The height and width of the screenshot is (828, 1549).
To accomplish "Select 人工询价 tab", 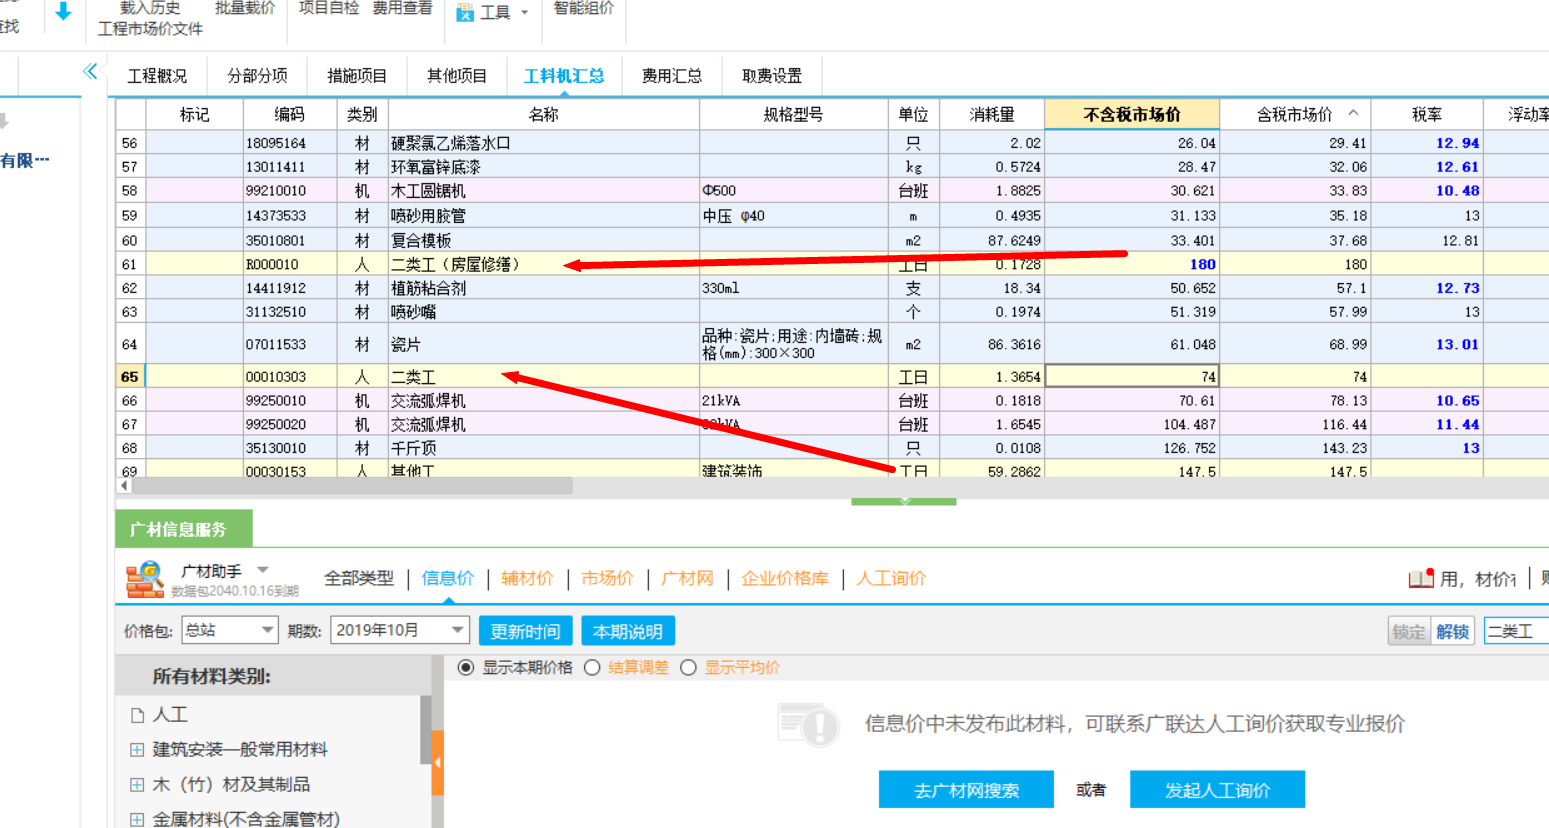I will tap(891, 578).
